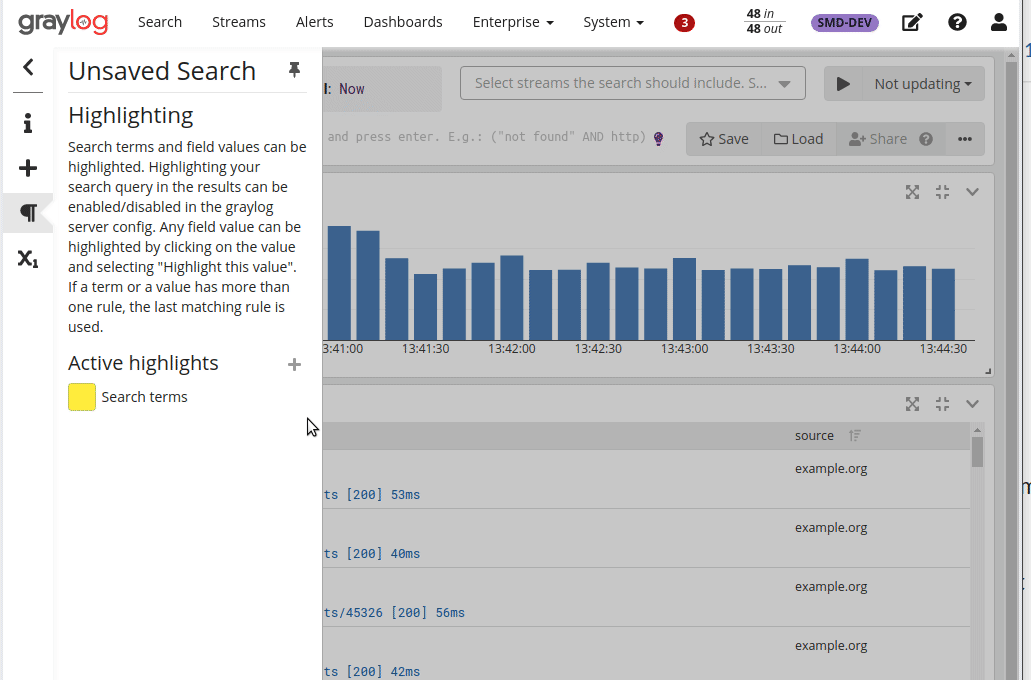The image size is (1031, 680).
Task: Click the time range Now indicator
Action: 352,89
